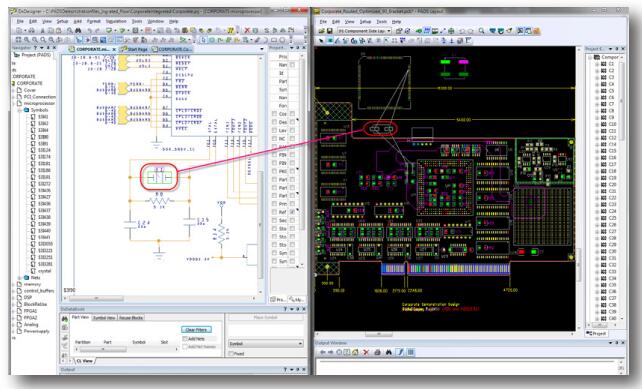This screenshot has height=389, width=642.
Task: Toggle the Add Nets checkbox in DxDatabook
Action: tap(185, 339)
